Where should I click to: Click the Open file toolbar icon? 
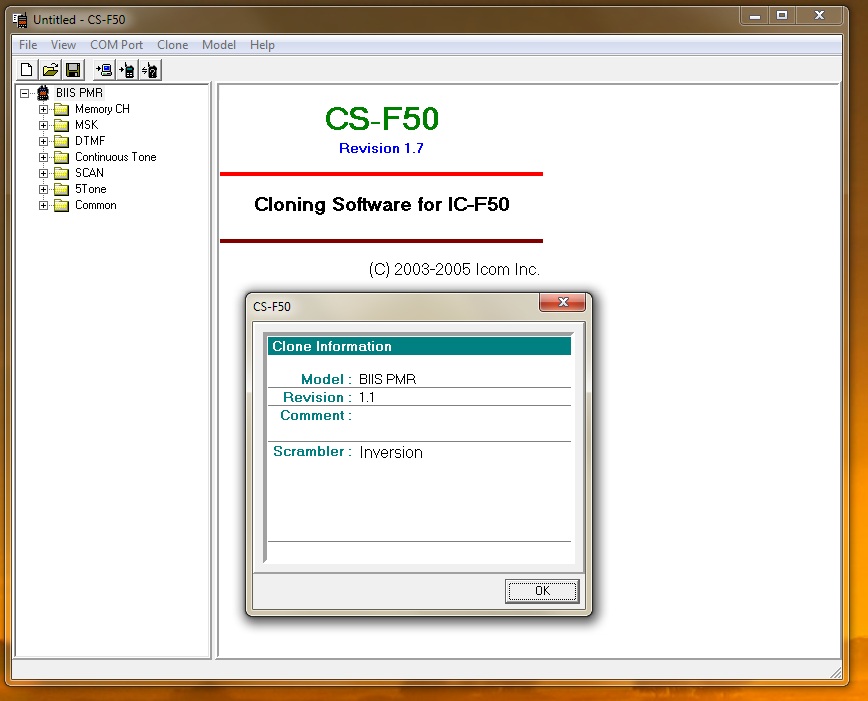click(x=50, y=70)
